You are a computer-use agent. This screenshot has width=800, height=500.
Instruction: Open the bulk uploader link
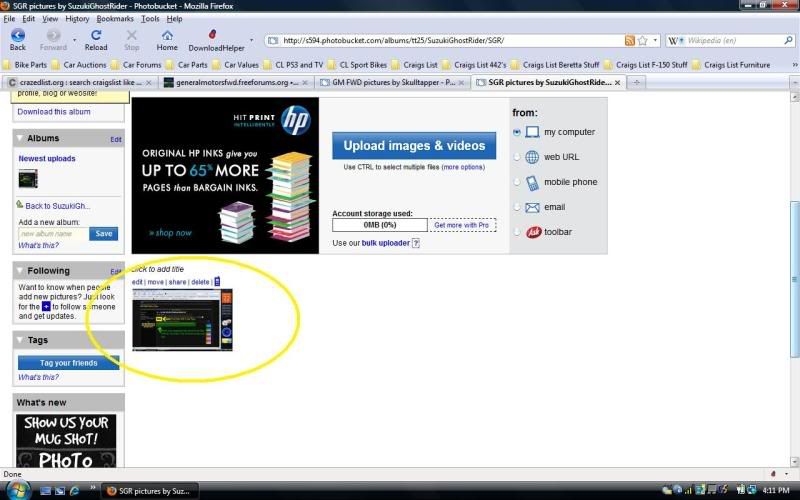click(386, 243)
